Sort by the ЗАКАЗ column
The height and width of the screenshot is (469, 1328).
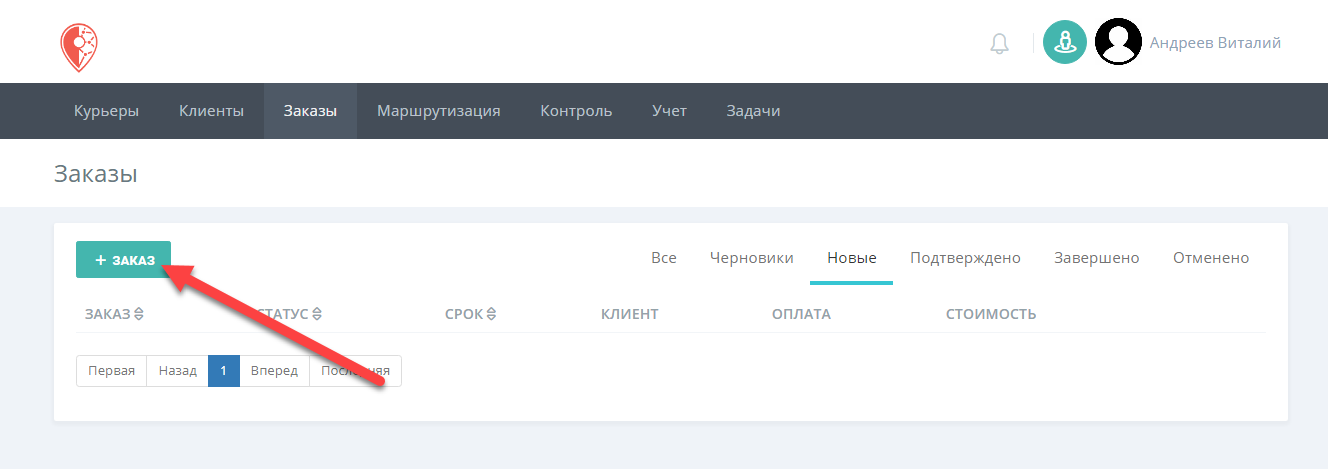pos(114,314)
